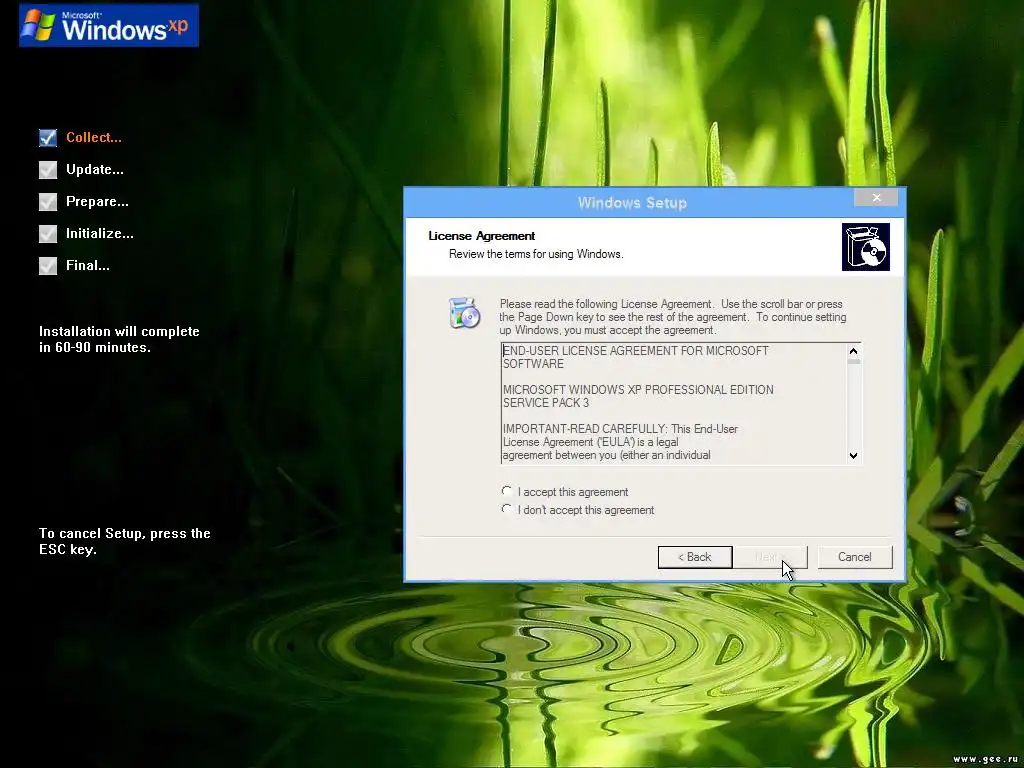The height and width of the screenshot is (768, 1024).
Task: Click the Final step checkbox
Action: click(48, 266)
